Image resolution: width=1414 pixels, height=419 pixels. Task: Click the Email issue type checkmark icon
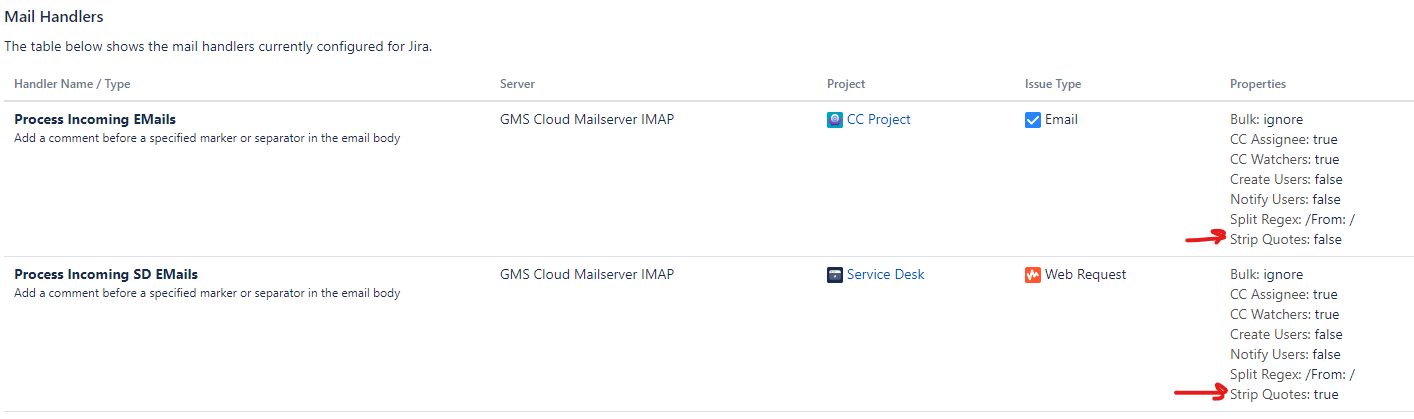coord(1033,120)
